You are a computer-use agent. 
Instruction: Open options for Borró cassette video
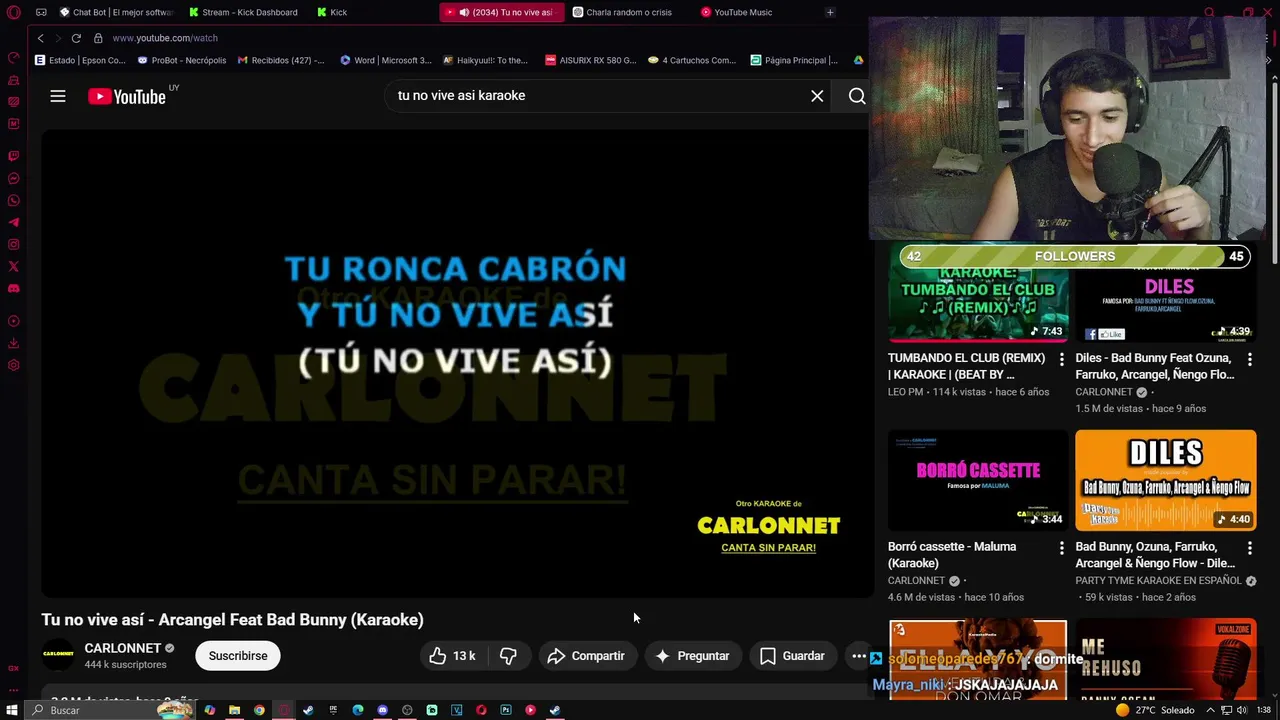[x=1062, y=547]
